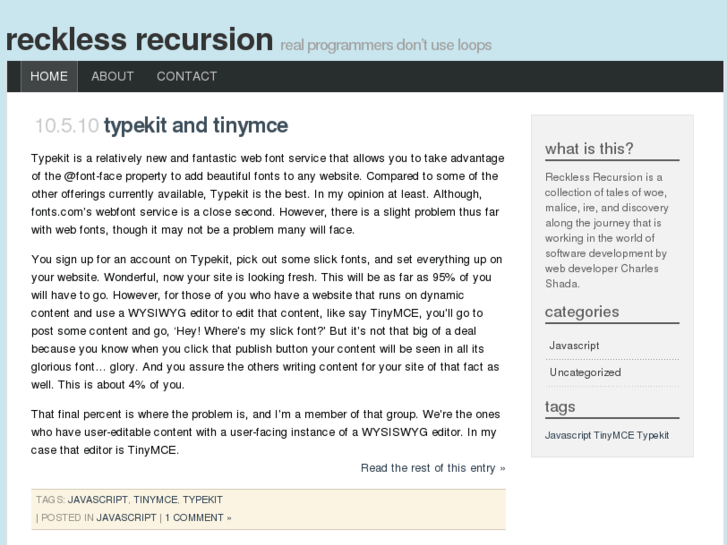
Task: Open the '1 COMMENT »' link
Action: [x=198, y=517]
